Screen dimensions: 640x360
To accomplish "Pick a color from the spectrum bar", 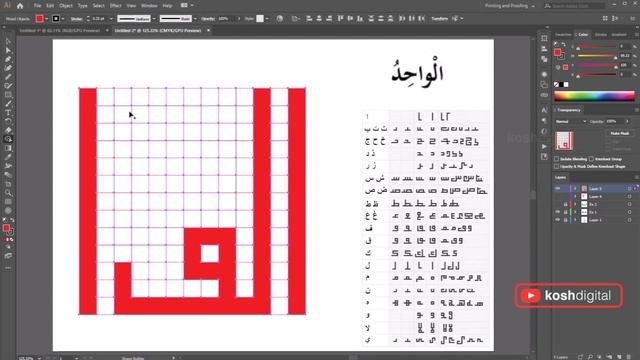I will coord(594,96).
